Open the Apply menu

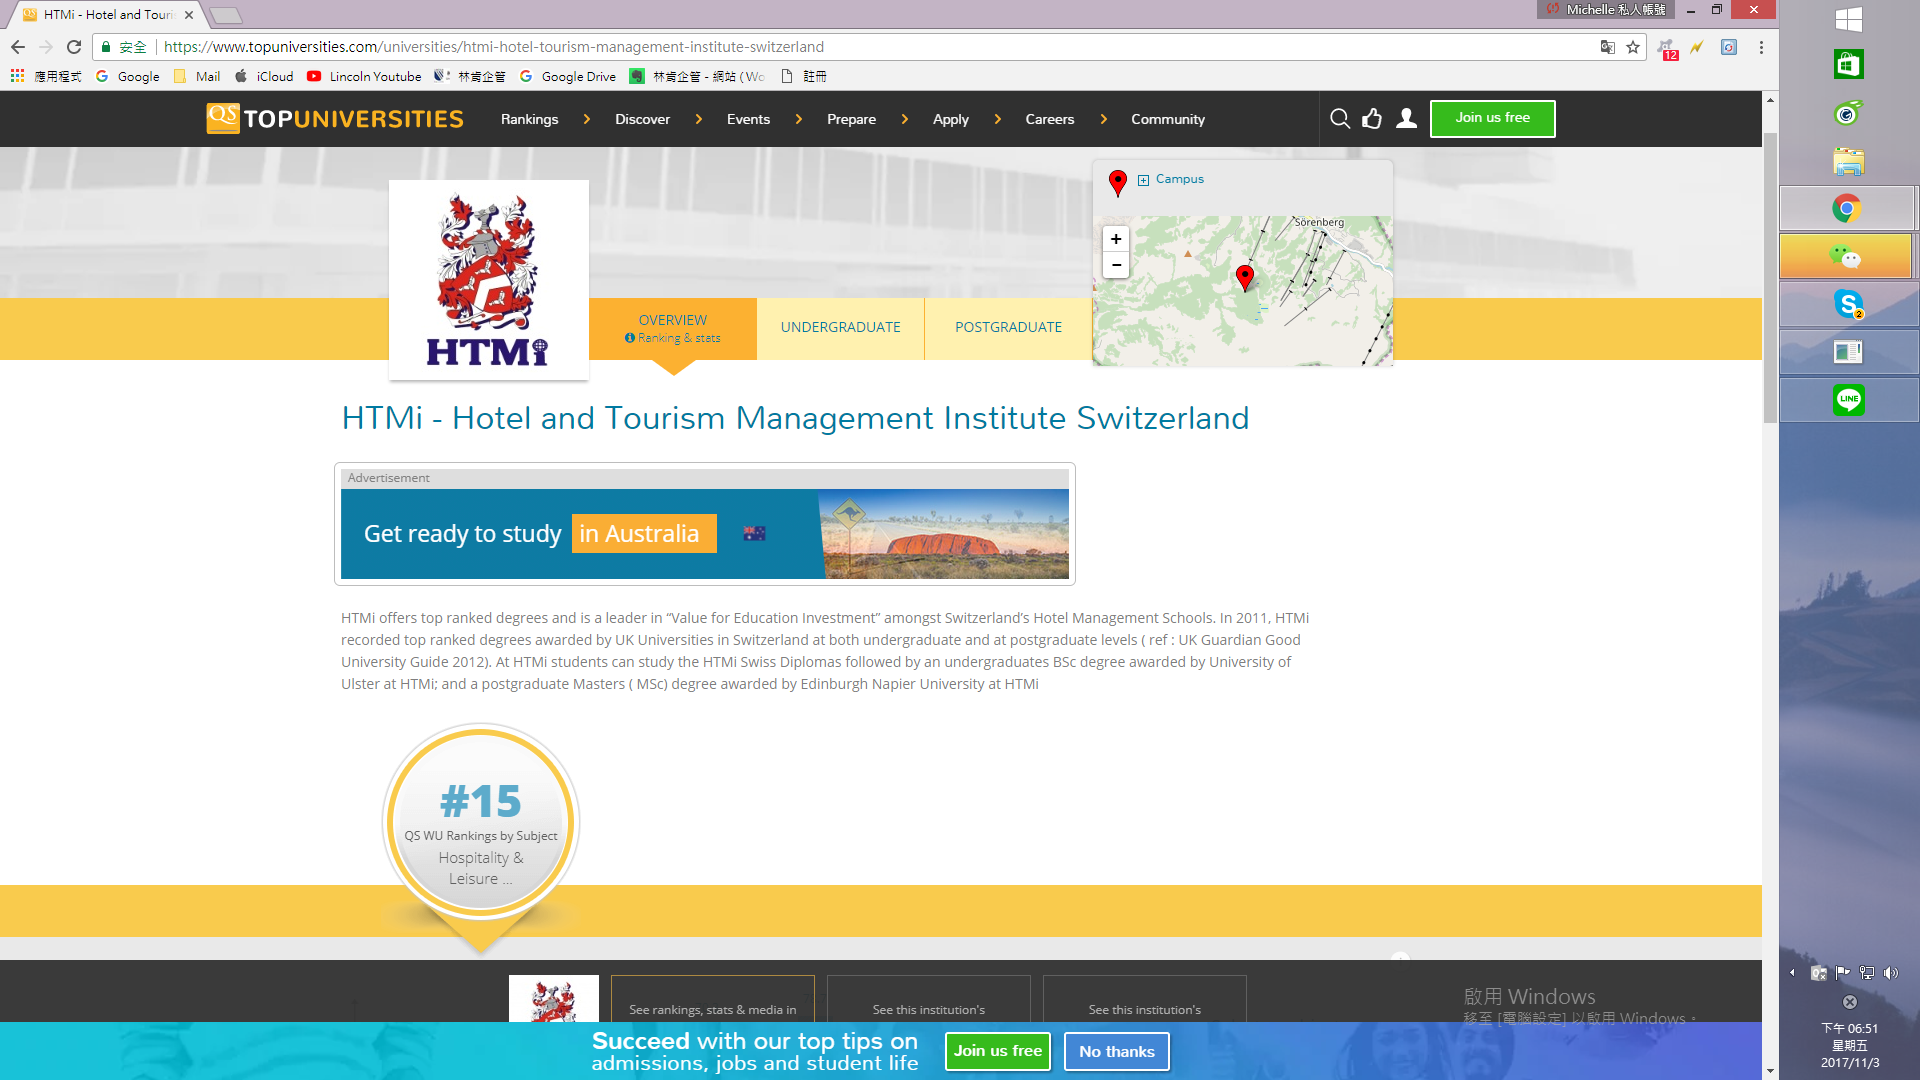tap(950, 119)
